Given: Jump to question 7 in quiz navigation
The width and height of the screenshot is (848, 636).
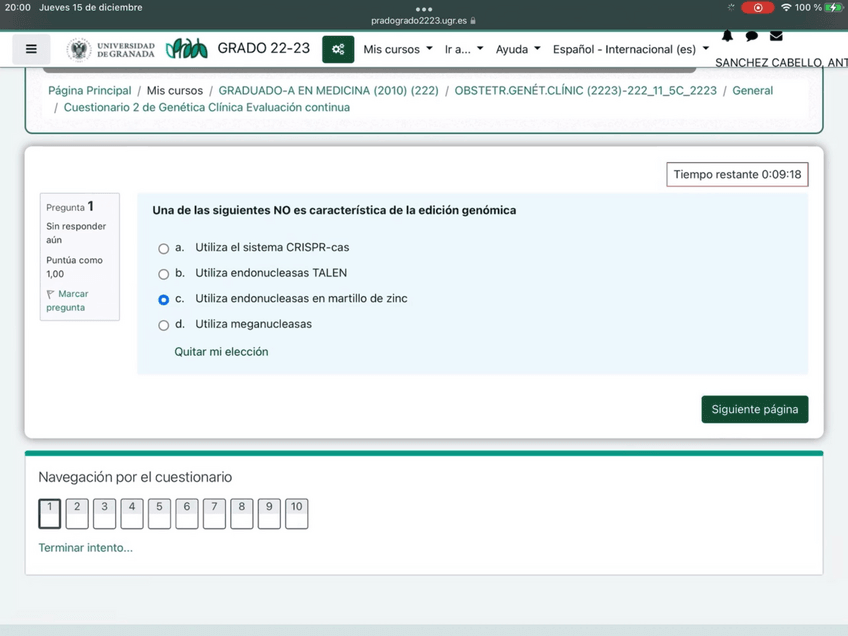Looking at the screenshot, I should point(214,513).
